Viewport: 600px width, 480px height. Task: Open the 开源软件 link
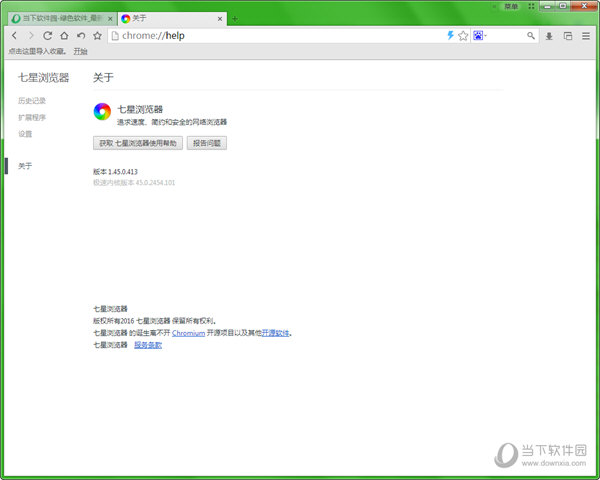pos(275,333)
